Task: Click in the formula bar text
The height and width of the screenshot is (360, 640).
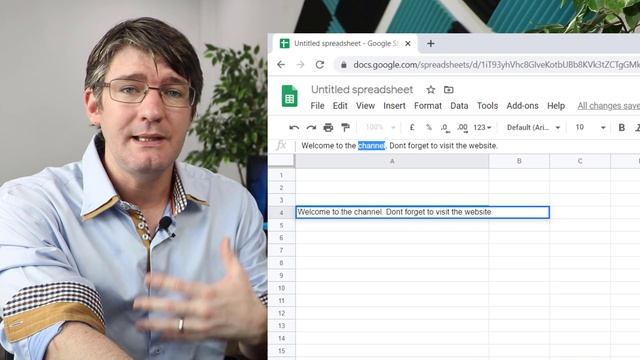Action: click(399, 146)
